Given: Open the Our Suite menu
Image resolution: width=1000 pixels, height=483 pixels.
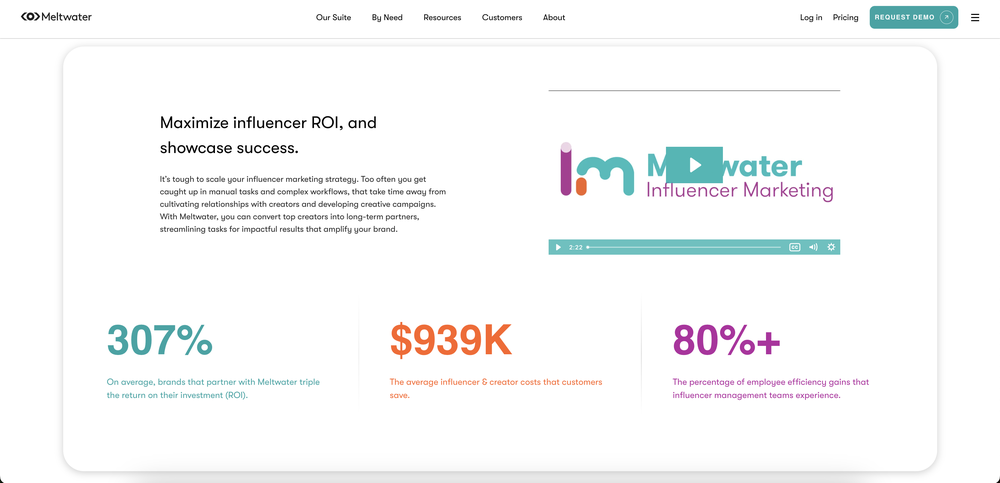Looking at the screenshot, I should pos(334,18).
